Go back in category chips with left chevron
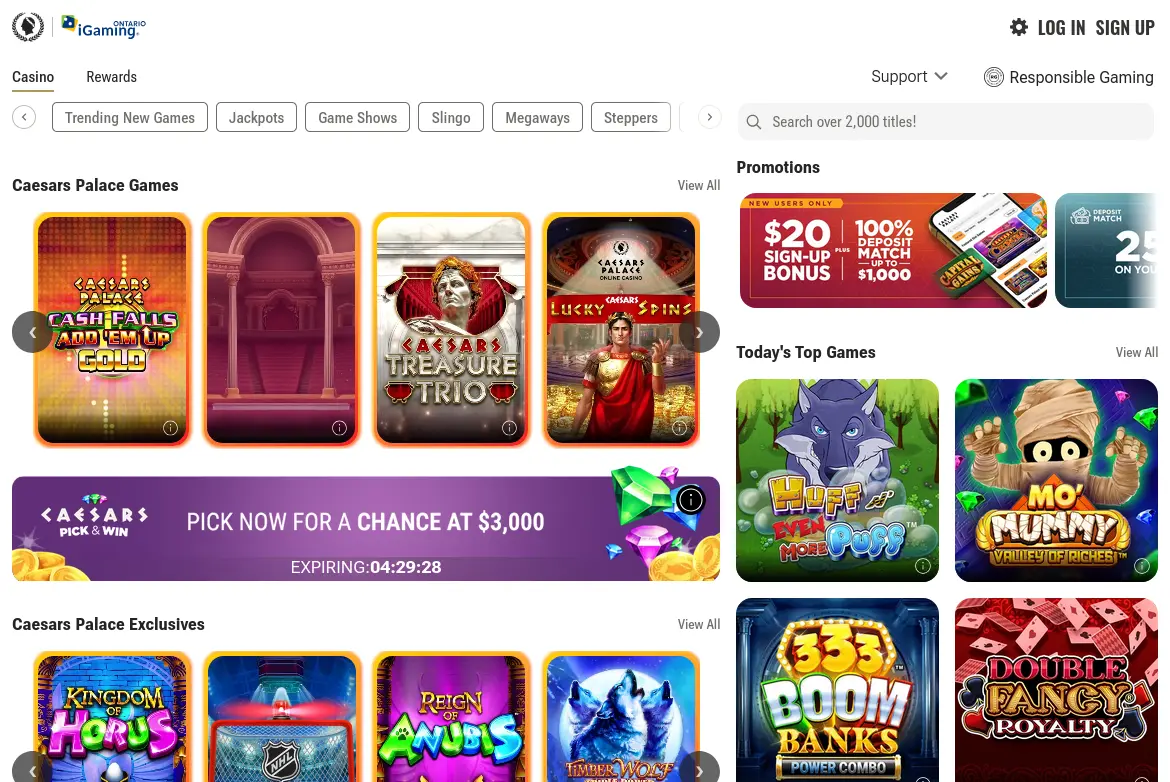The height and width of the screenshot is (782, 1170). pos(24,117)
